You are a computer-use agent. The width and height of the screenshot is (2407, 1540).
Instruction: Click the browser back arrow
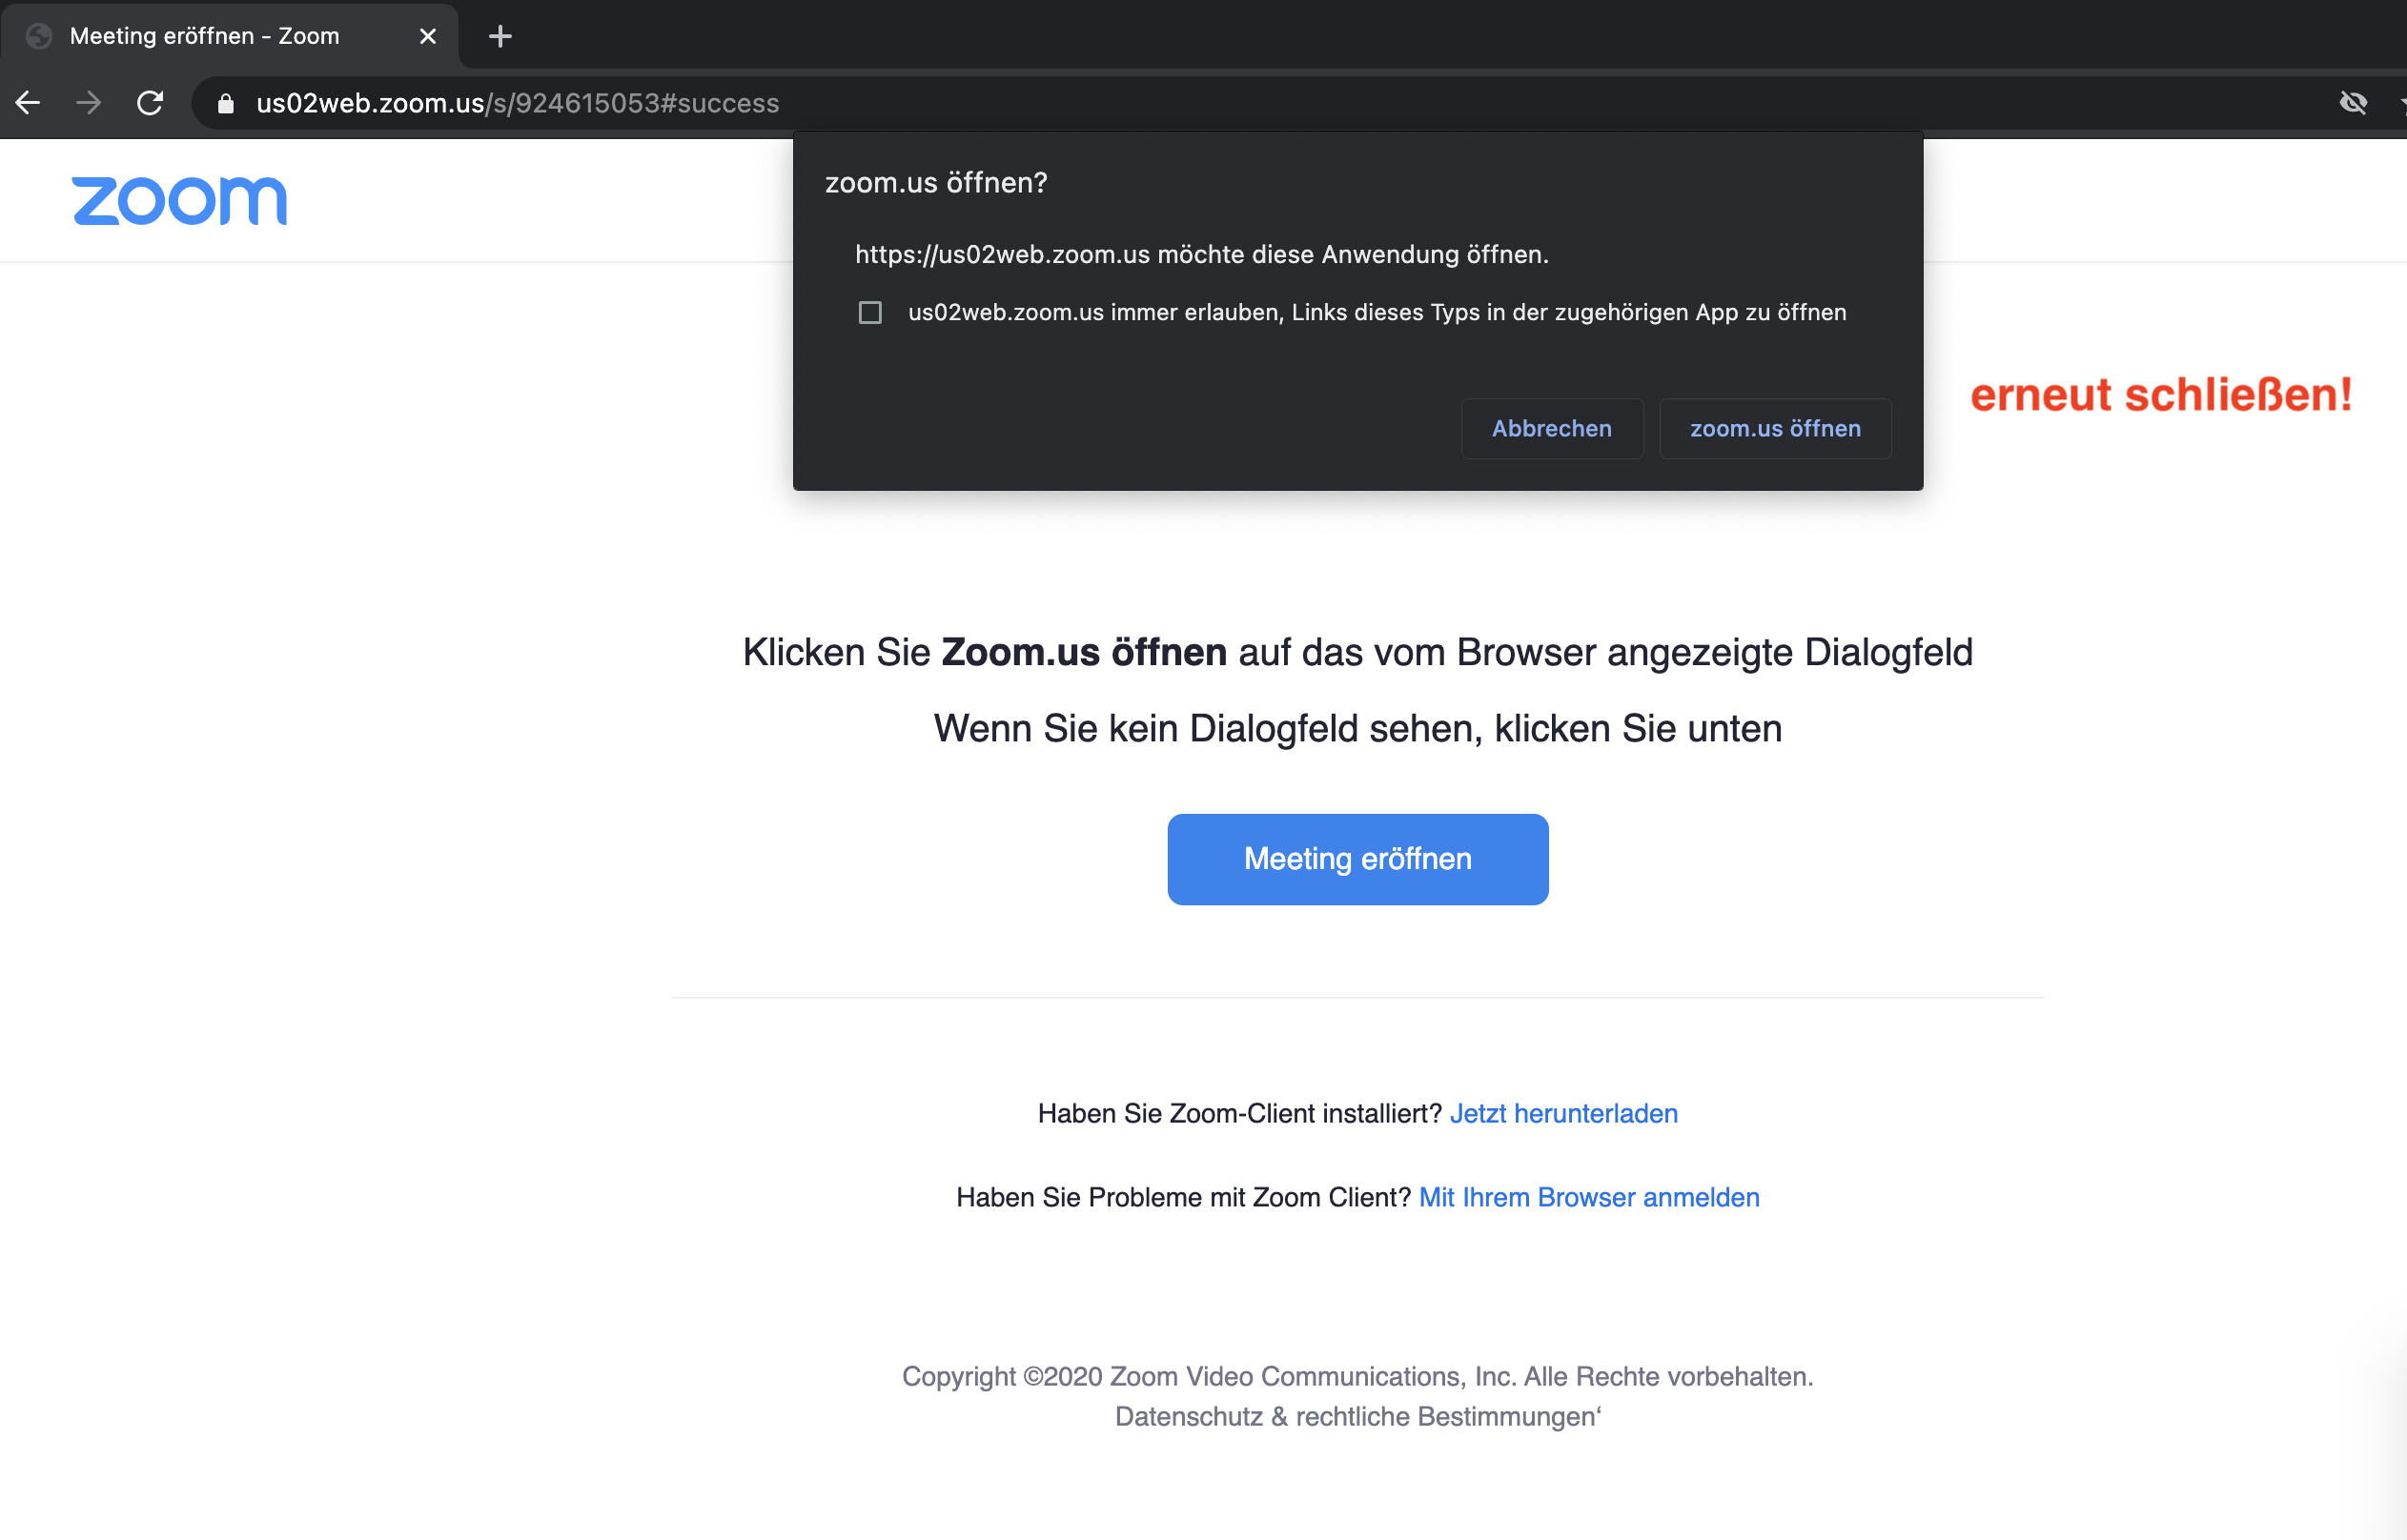pyautogui.click(x=28, y=103)
